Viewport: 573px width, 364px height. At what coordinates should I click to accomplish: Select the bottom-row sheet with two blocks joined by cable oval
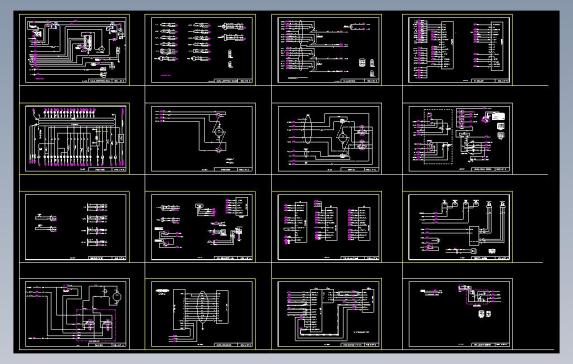(x=200, y=314)
